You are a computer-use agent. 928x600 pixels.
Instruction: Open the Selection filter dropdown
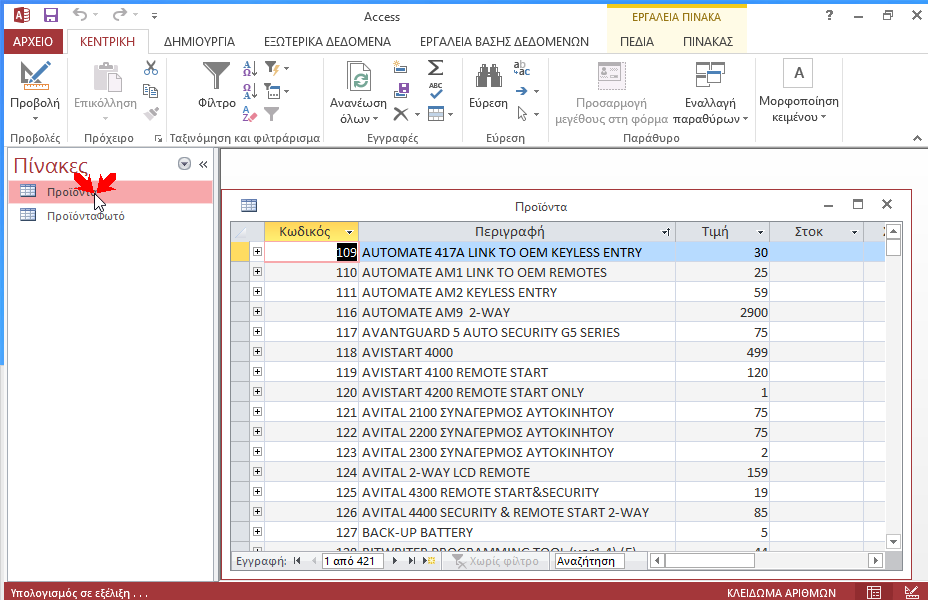276,69
